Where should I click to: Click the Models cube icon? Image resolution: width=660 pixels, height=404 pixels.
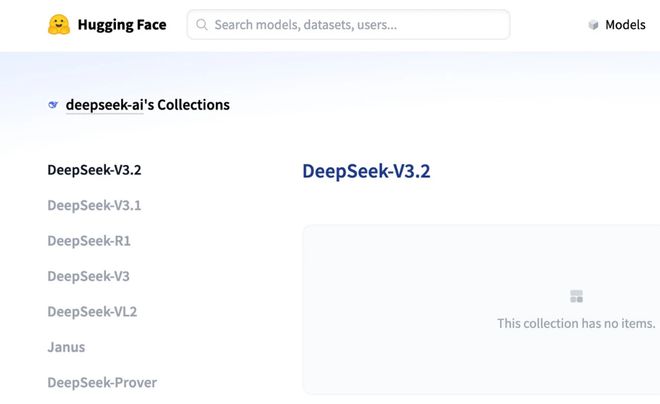[593, 25]
